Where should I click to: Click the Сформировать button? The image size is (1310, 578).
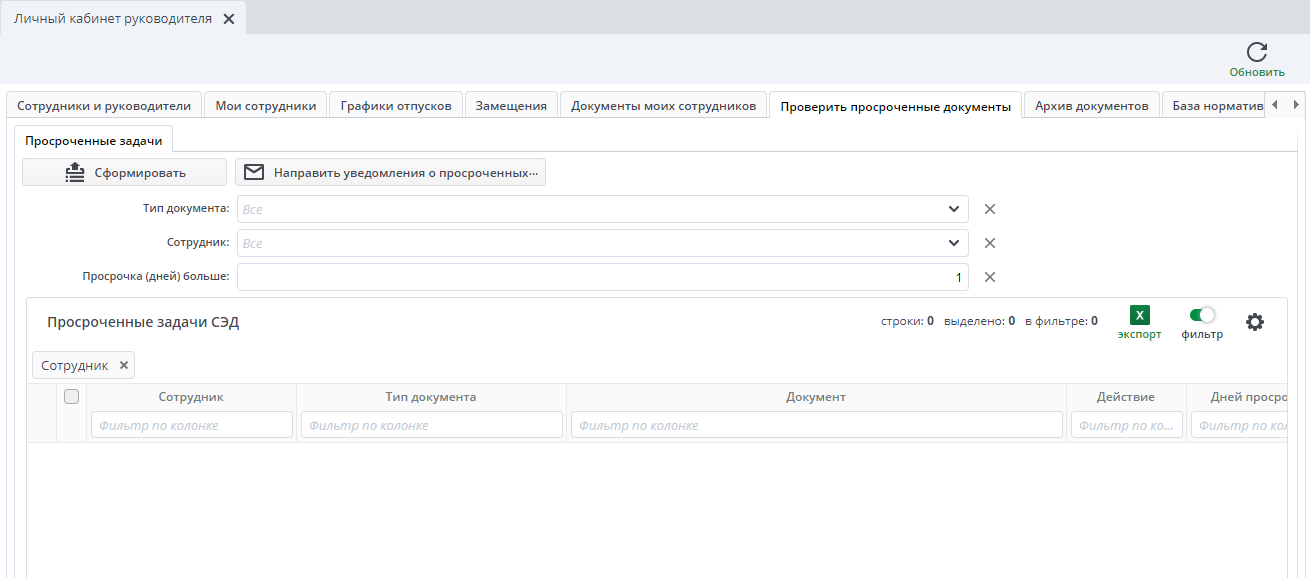tap(125, 172)
